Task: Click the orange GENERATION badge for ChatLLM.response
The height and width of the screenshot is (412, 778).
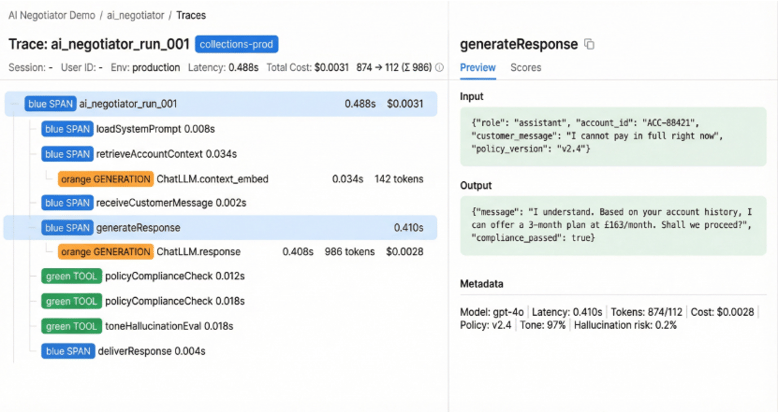Action: pos(105,251)
